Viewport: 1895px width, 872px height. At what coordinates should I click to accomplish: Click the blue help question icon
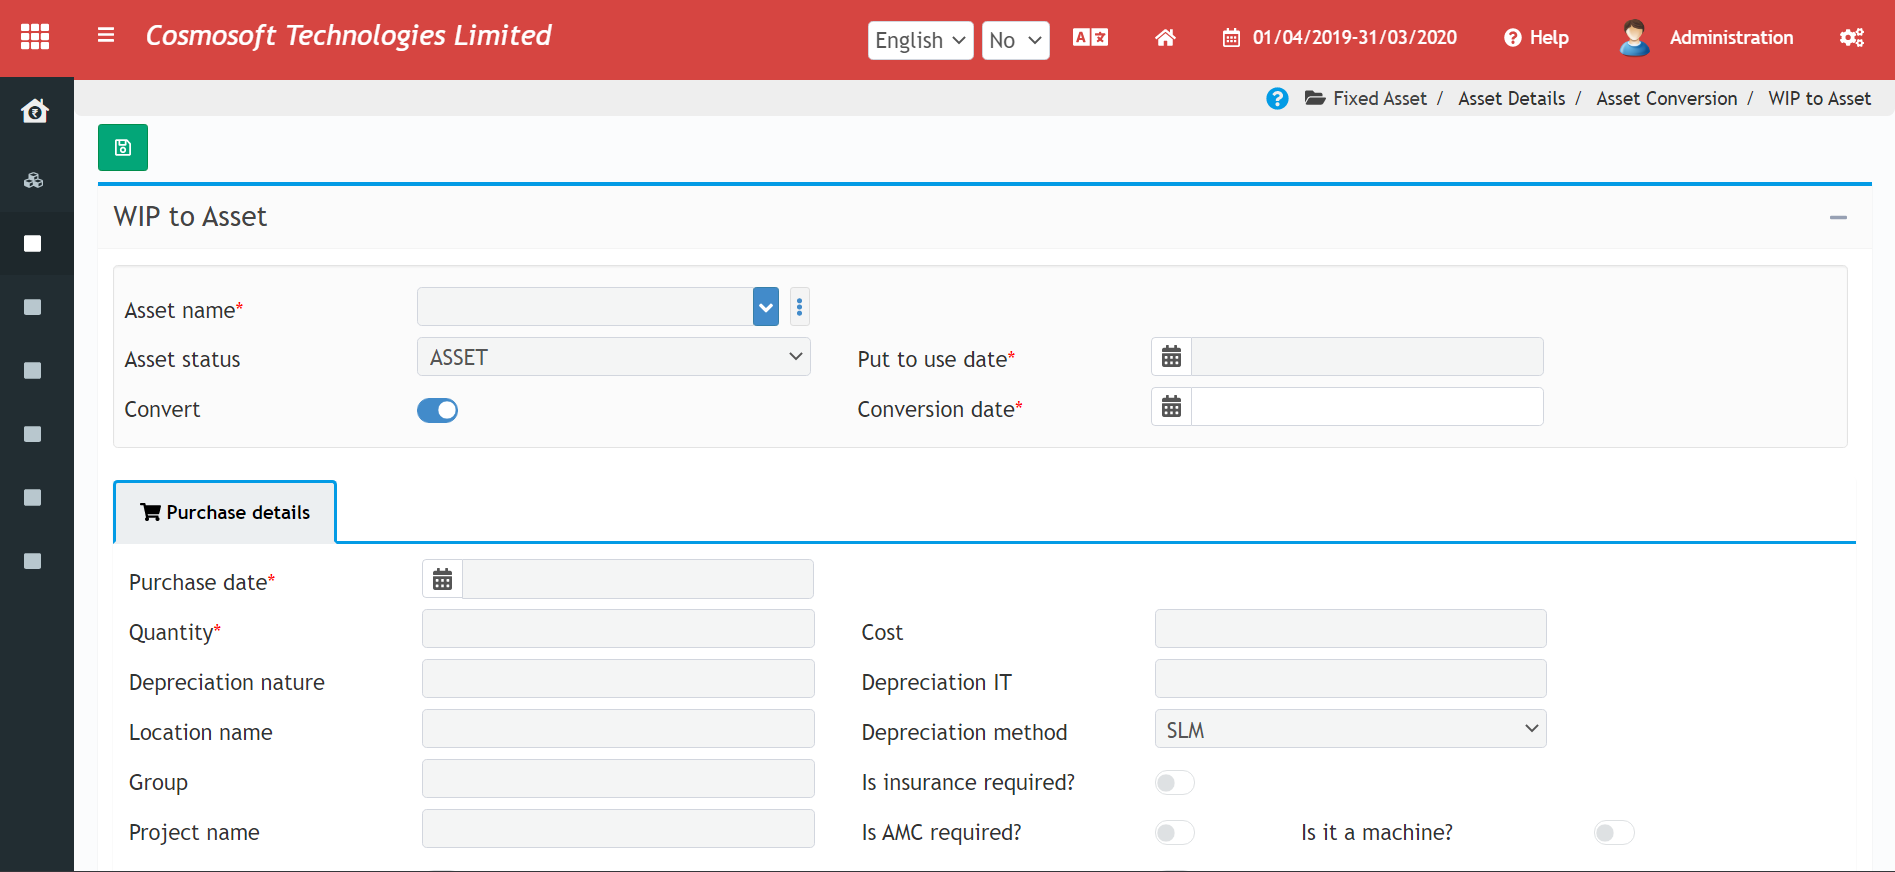pos(1277,99)
